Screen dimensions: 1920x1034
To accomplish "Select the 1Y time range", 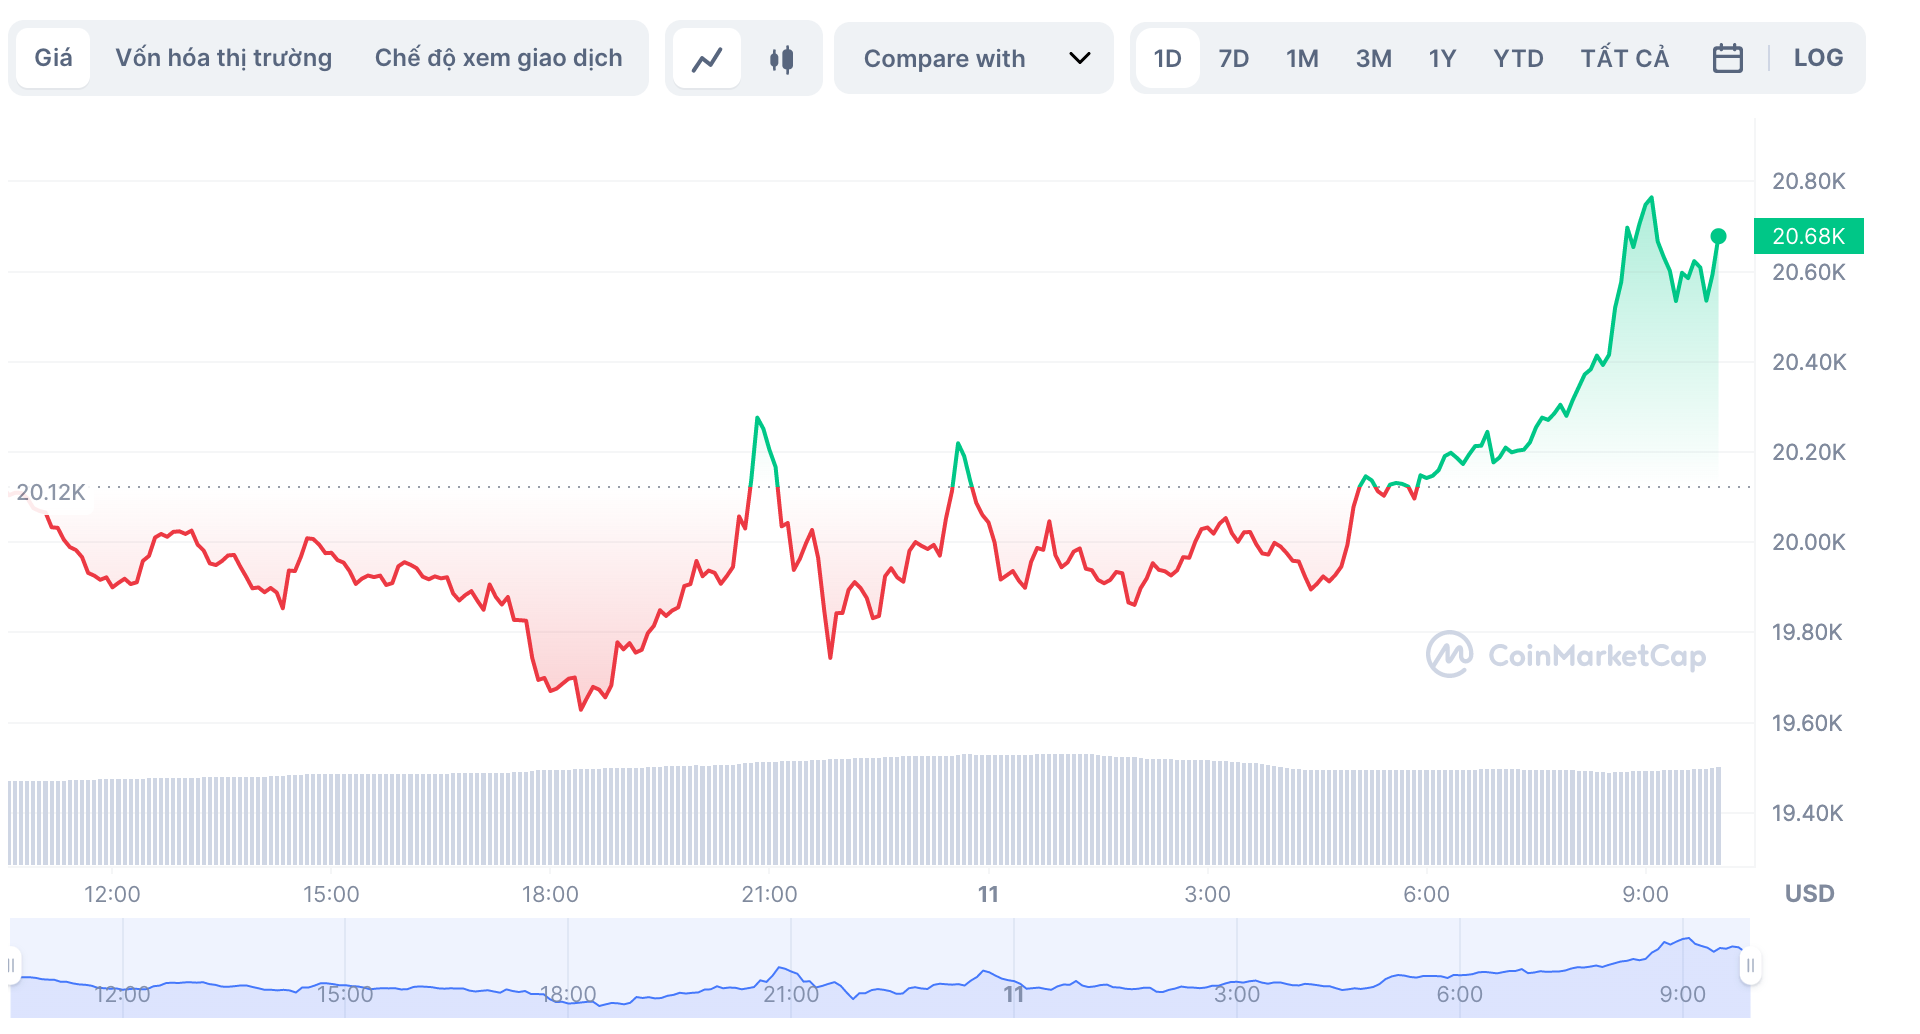I will pyautogui.click(x=1442, y=58).
